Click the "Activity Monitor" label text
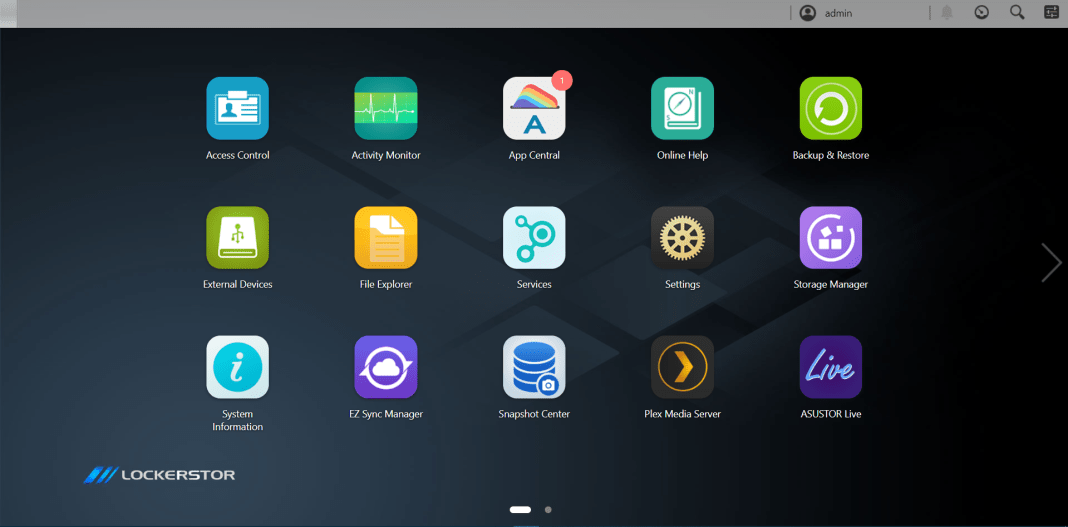This screenshot has width=1068, height=527. 386,155
